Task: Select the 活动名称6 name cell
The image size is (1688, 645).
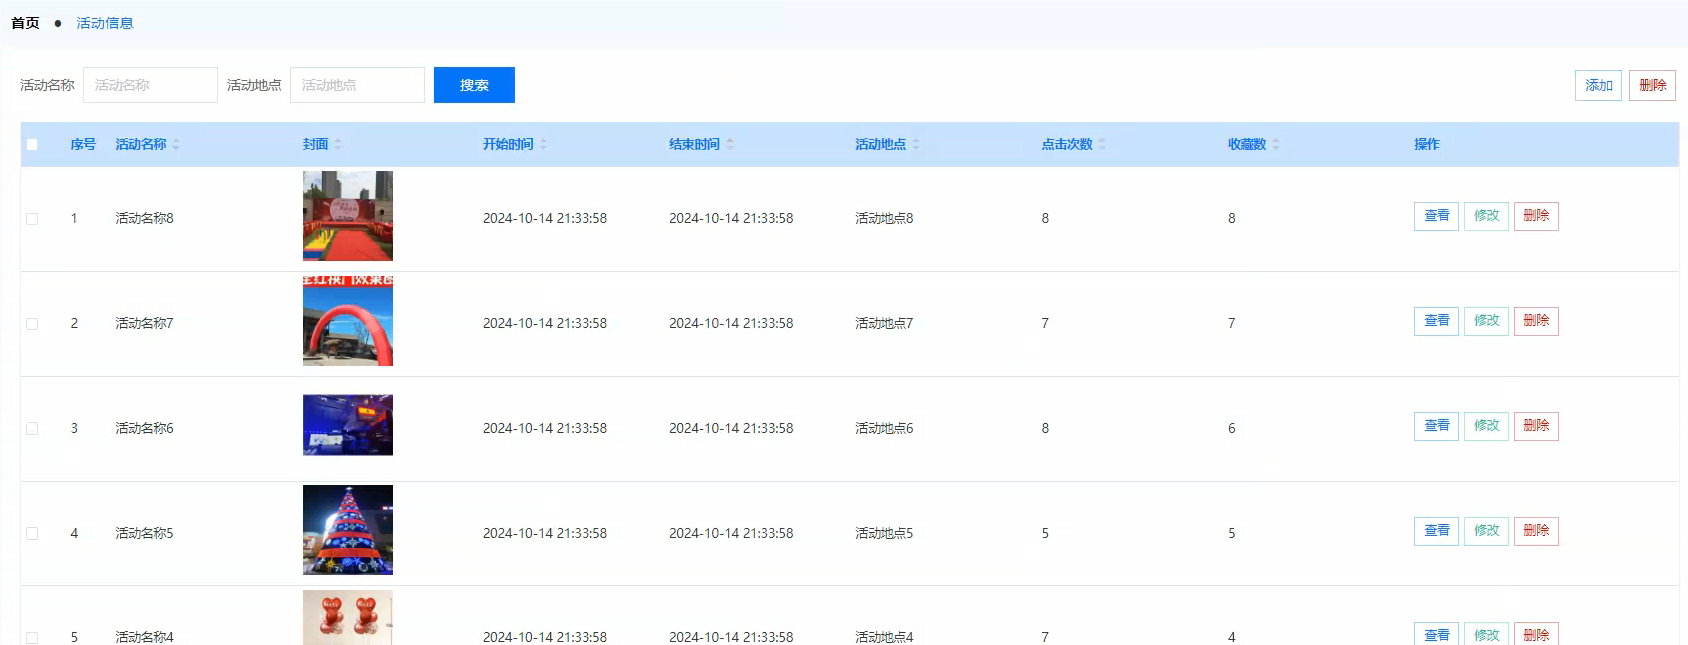Action: tap(144, 428)
